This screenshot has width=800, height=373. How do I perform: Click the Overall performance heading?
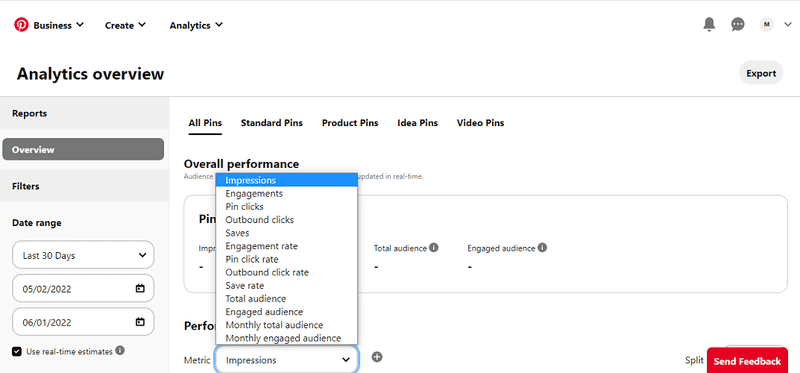[x=241, y=164]
